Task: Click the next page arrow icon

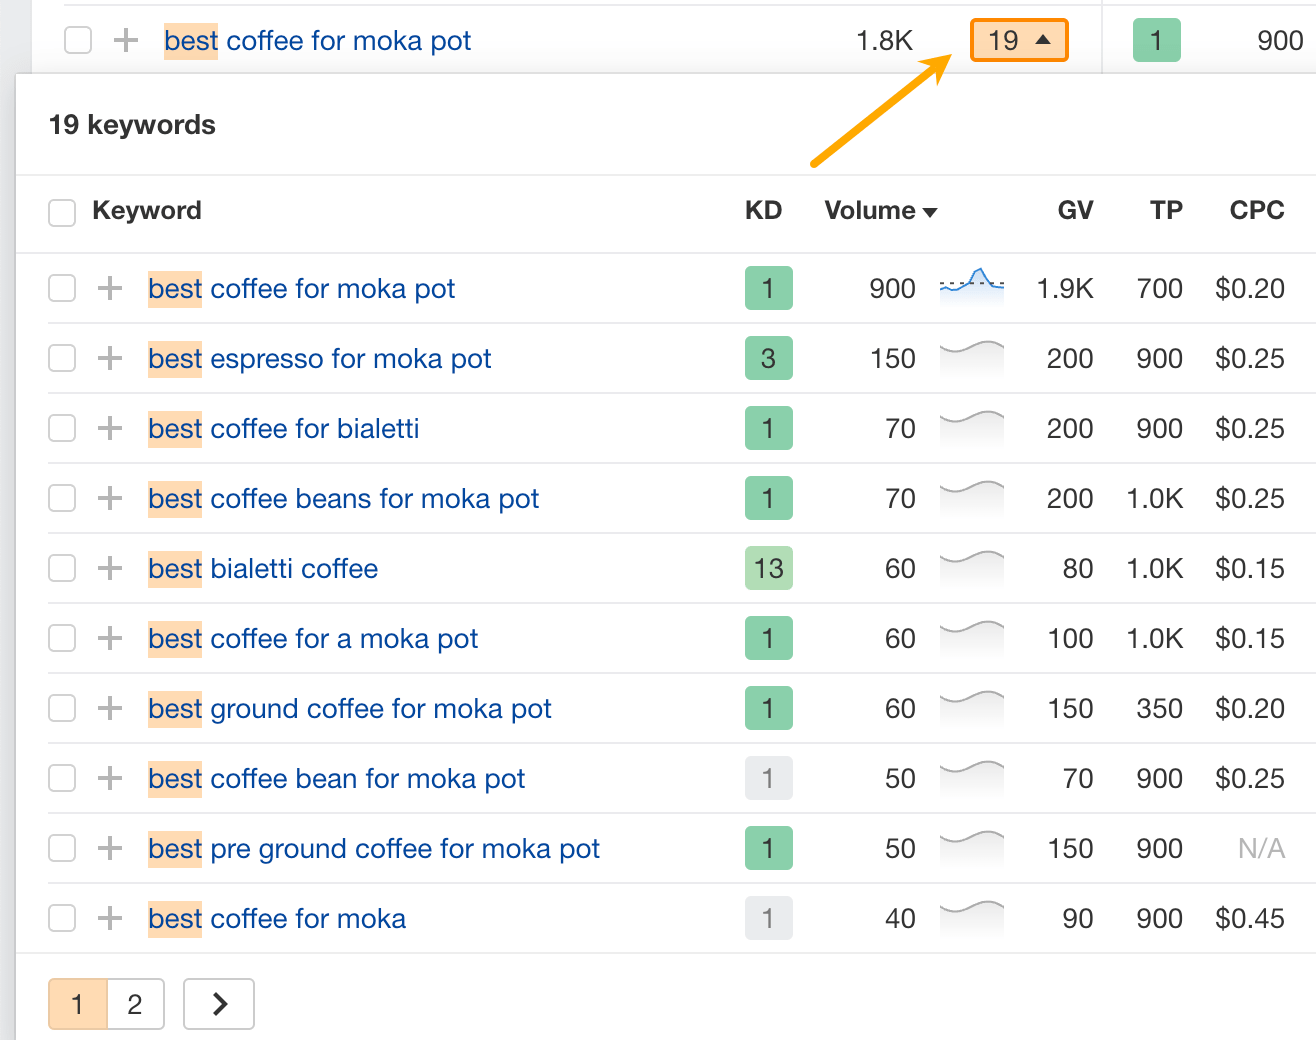Action: tap(218, 1004)
